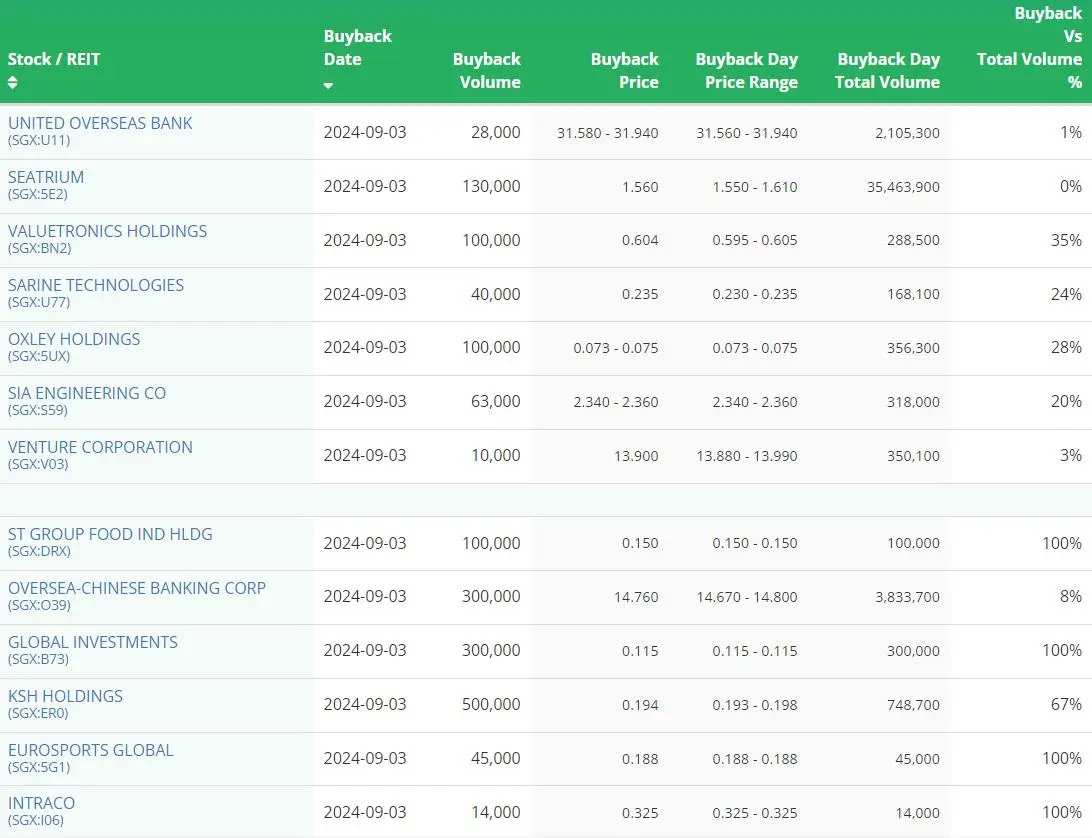Select KSH price range 0.193 - 0.198
The width and height of the screenshot is (1092, 838).
tap(755, 705)
